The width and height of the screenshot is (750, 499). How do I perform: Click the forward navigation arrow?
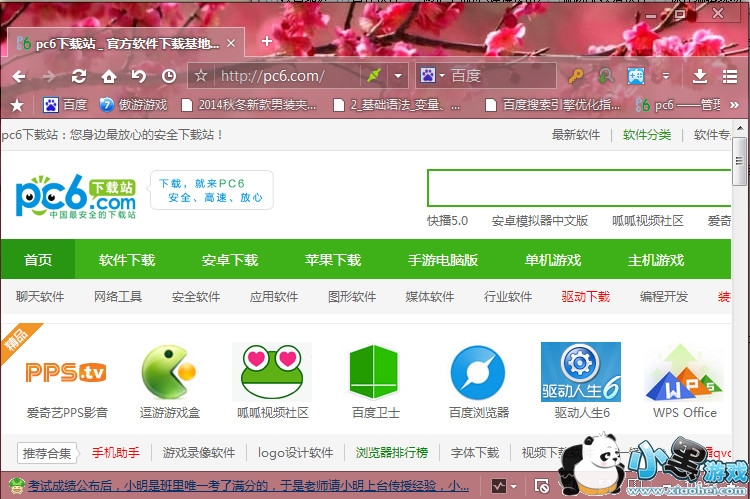(49, 76)
